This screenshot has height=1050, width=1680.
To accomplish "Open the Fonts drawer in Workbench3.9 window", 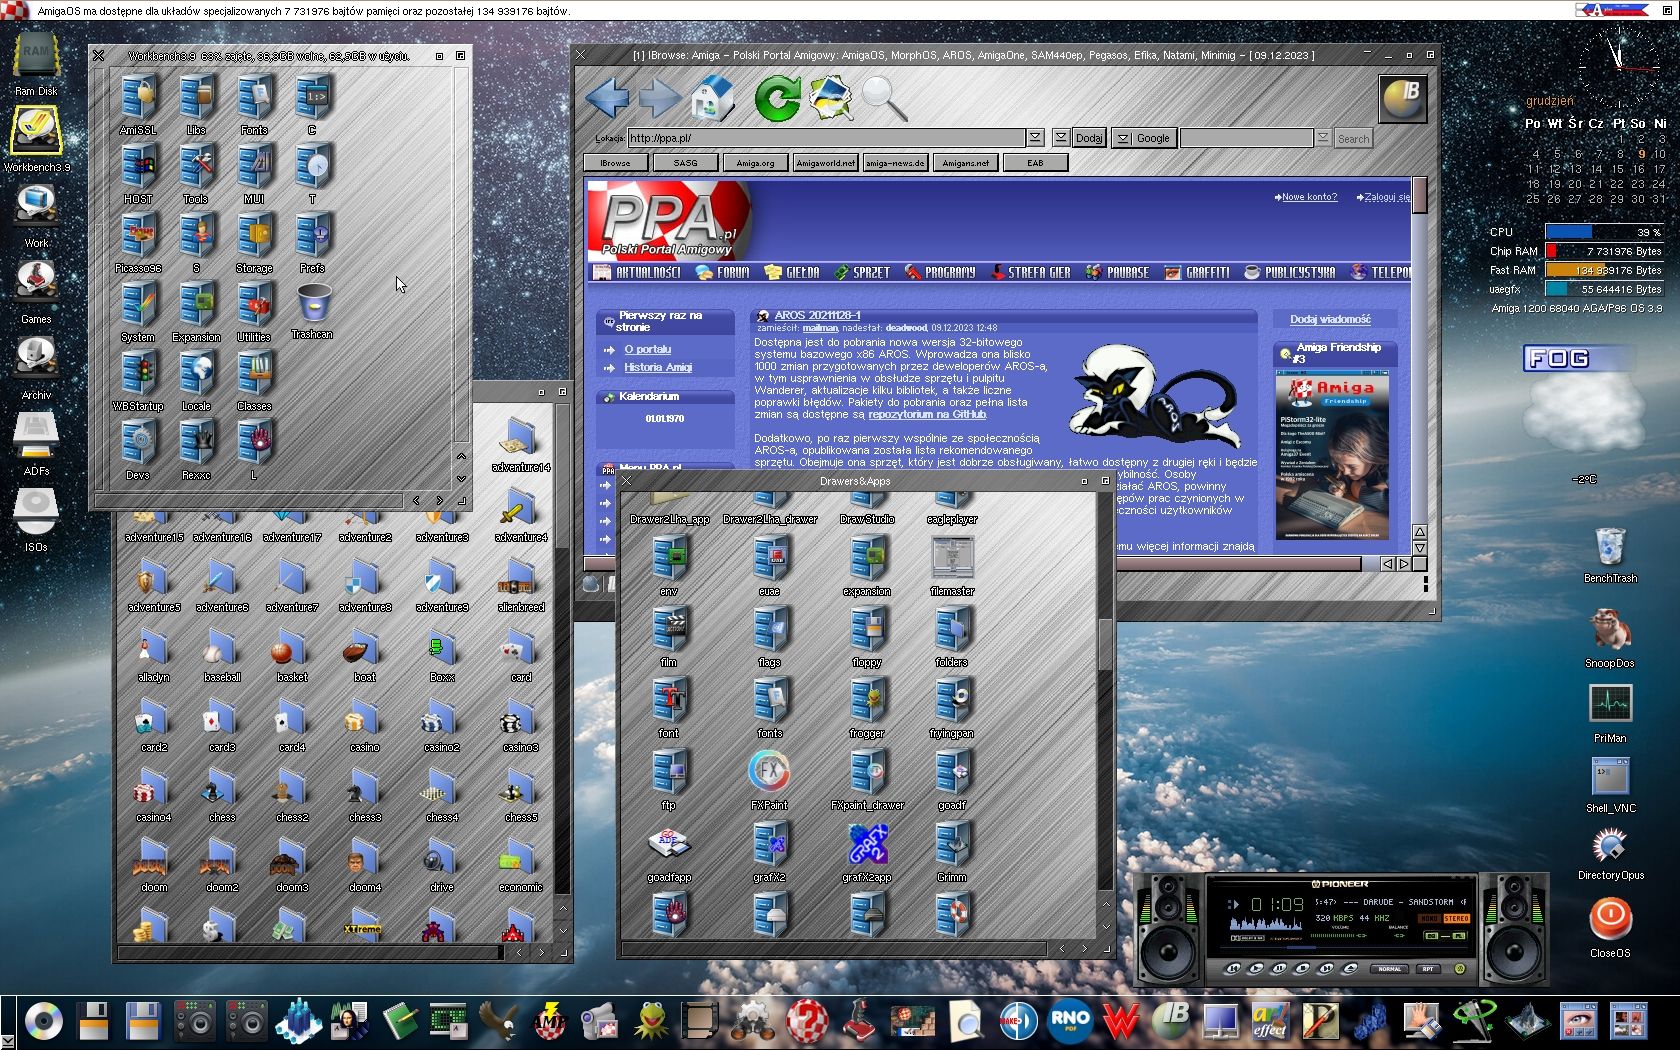I will 254,105.
